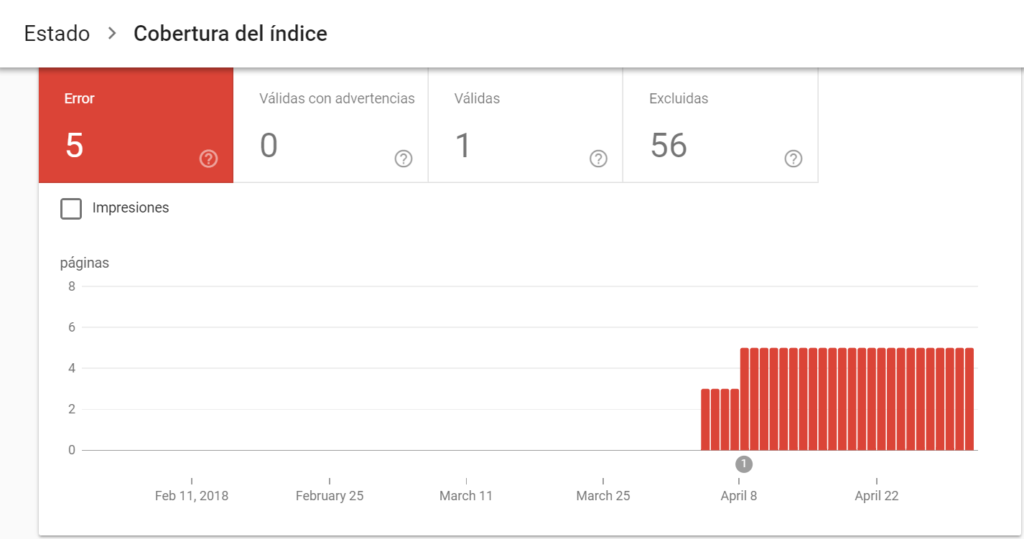Click help icon in Válidas con advertencias card
The image size is (1024, 539).
pos(403,158)
